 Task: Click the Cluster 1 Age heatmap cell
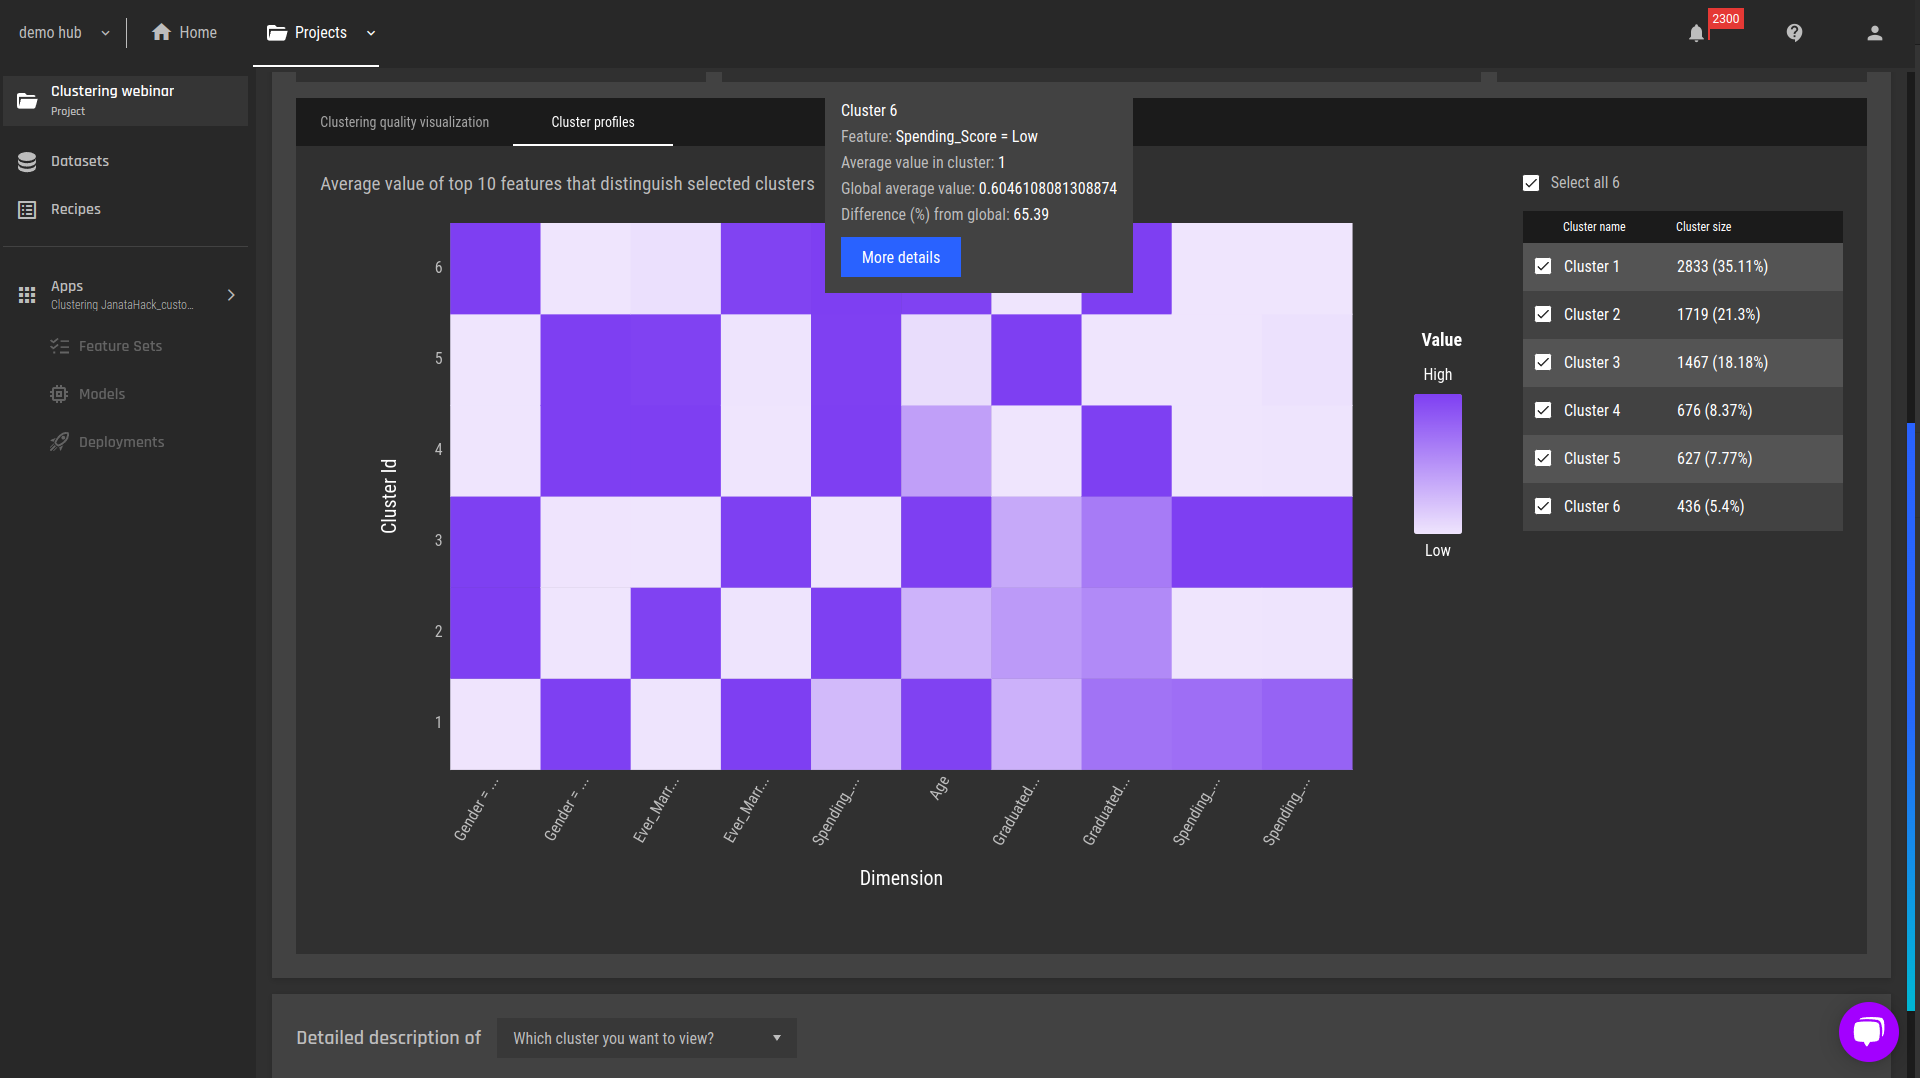[x=946, y=724]
